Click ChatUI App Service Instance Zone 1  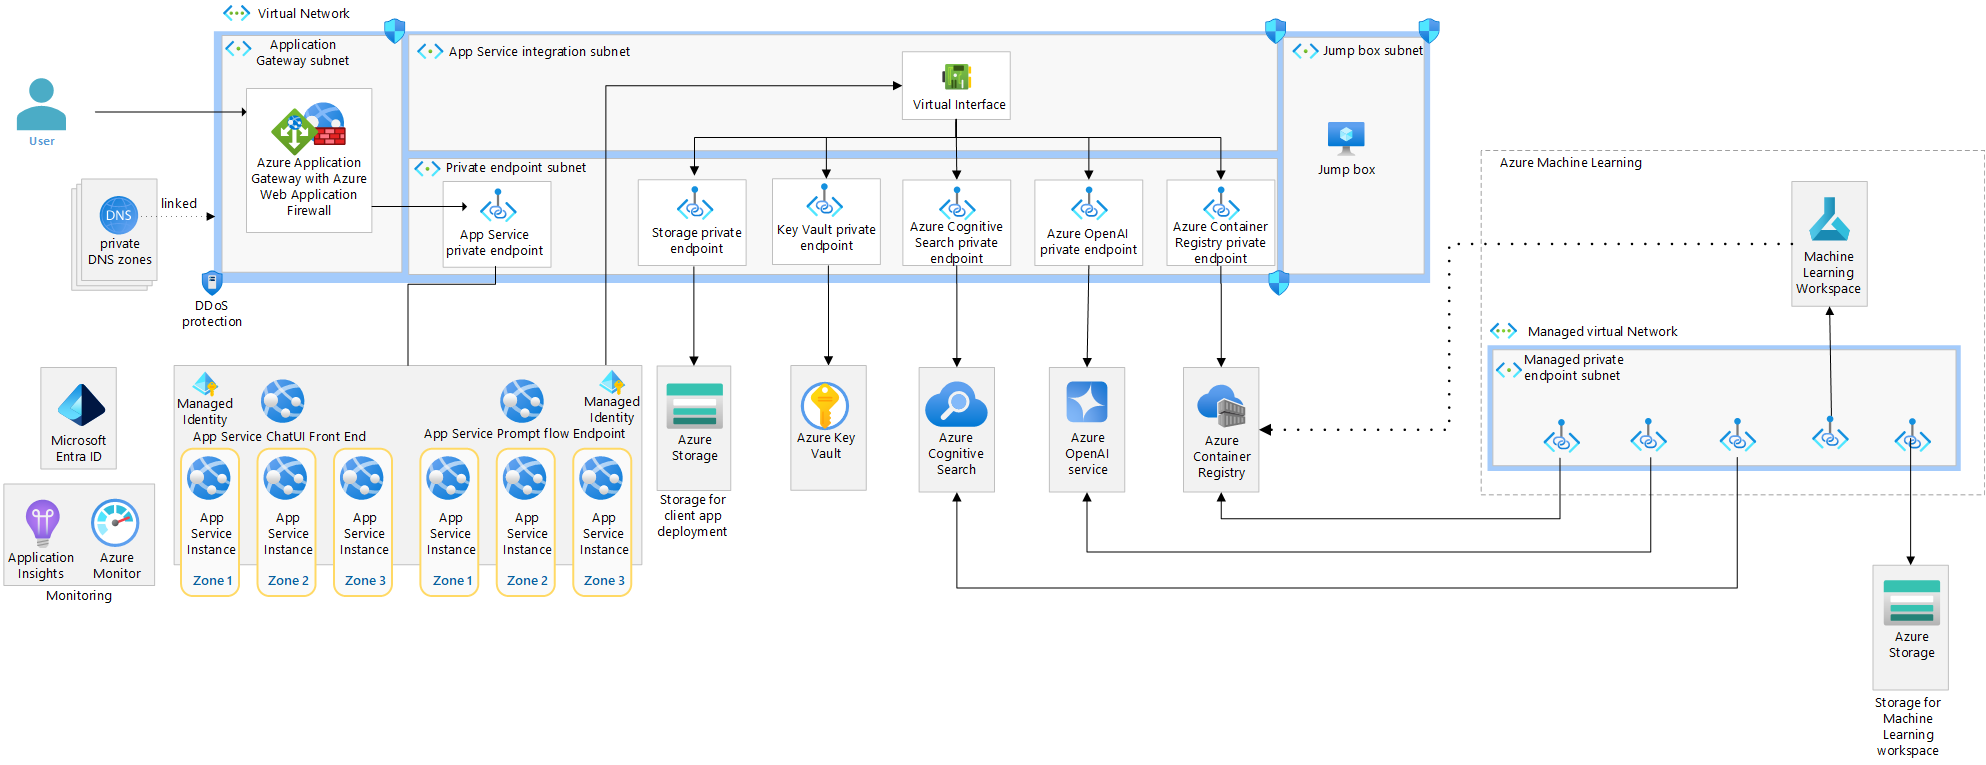click(210, 523)
